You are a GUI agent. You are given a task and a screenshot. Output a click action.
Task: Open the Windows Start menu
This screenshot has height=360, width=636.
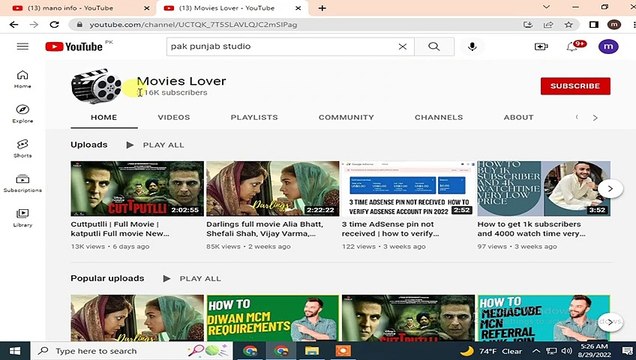point(15,351)
